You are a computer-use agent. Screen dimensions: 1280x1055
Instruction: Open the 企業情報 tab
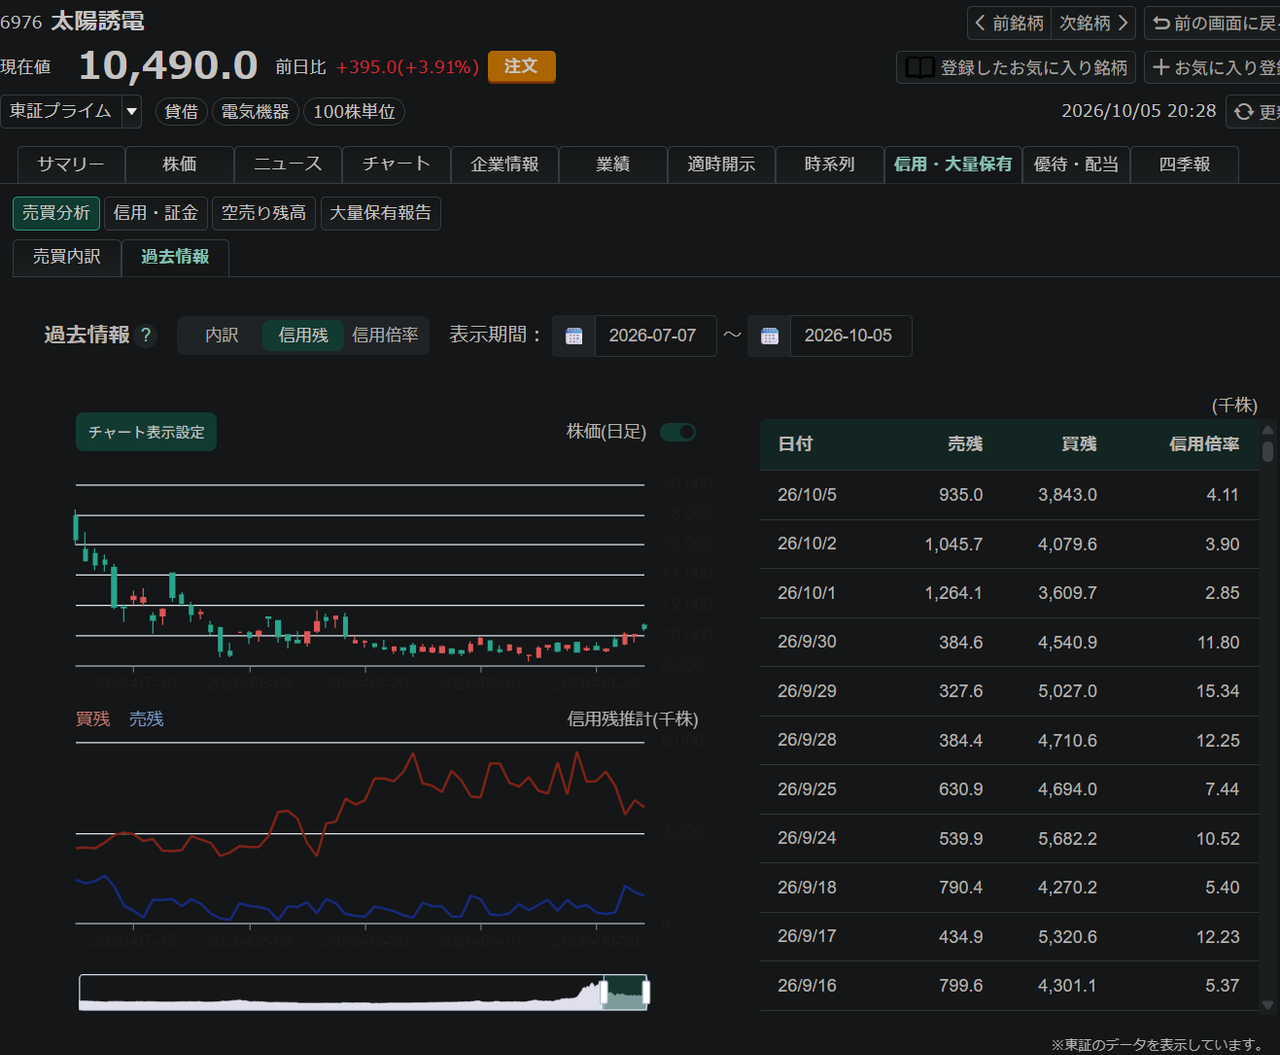click(505, 165)
